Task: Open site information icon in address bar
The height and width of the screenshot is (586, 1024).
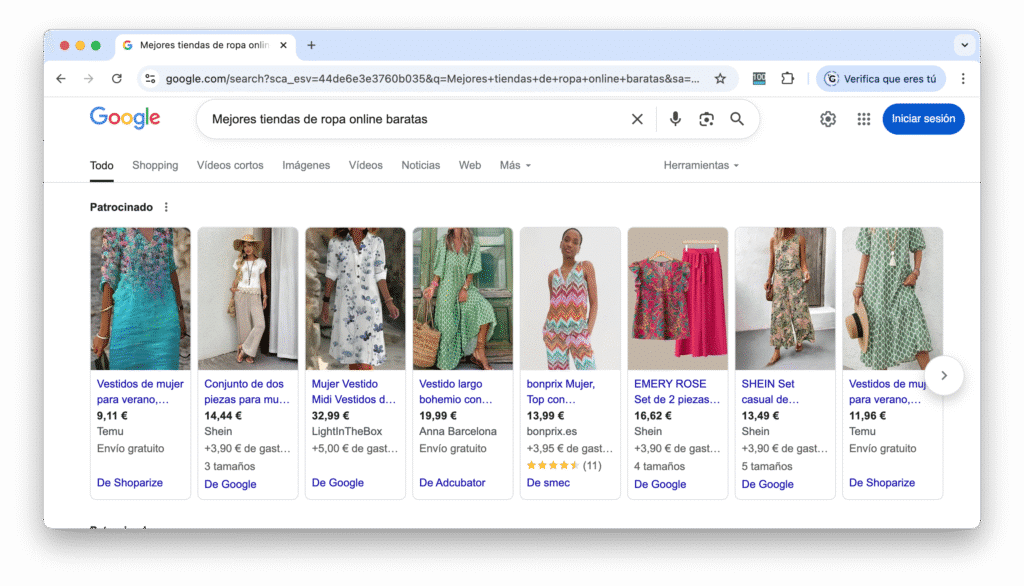Action: click(x=150, y=79)
